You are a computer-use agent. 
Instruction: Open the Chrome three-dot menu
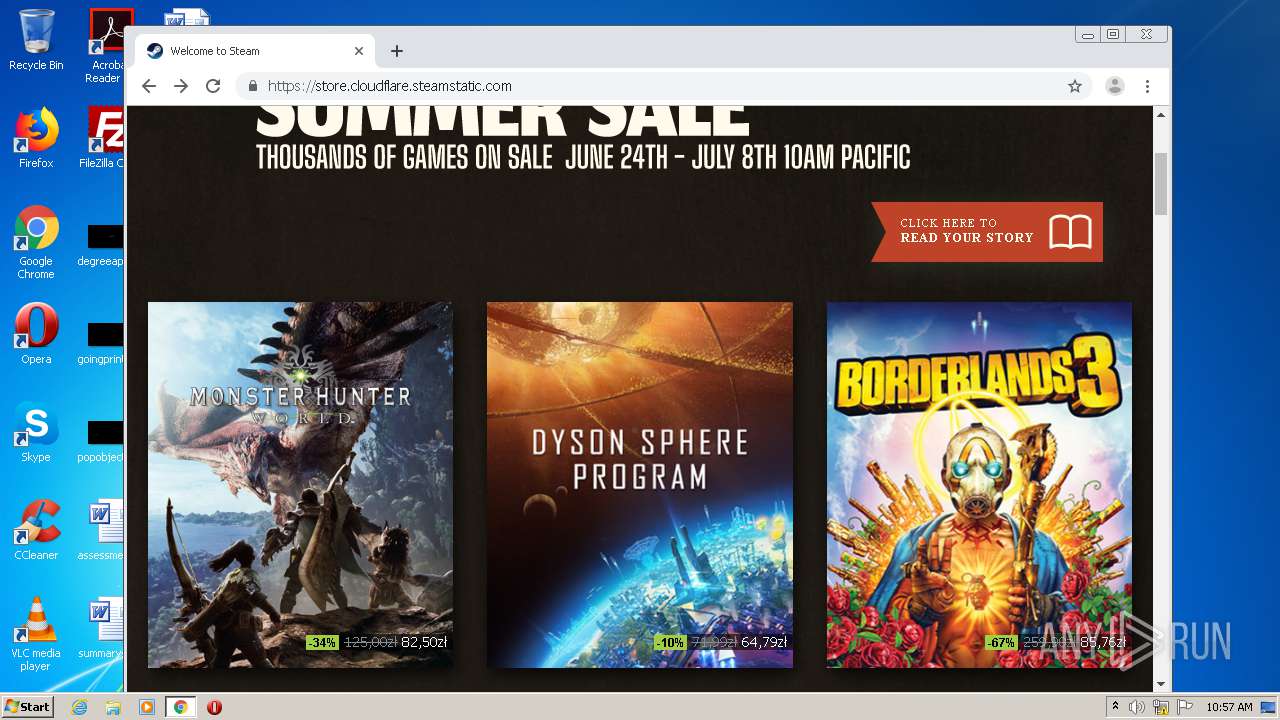1147,86
